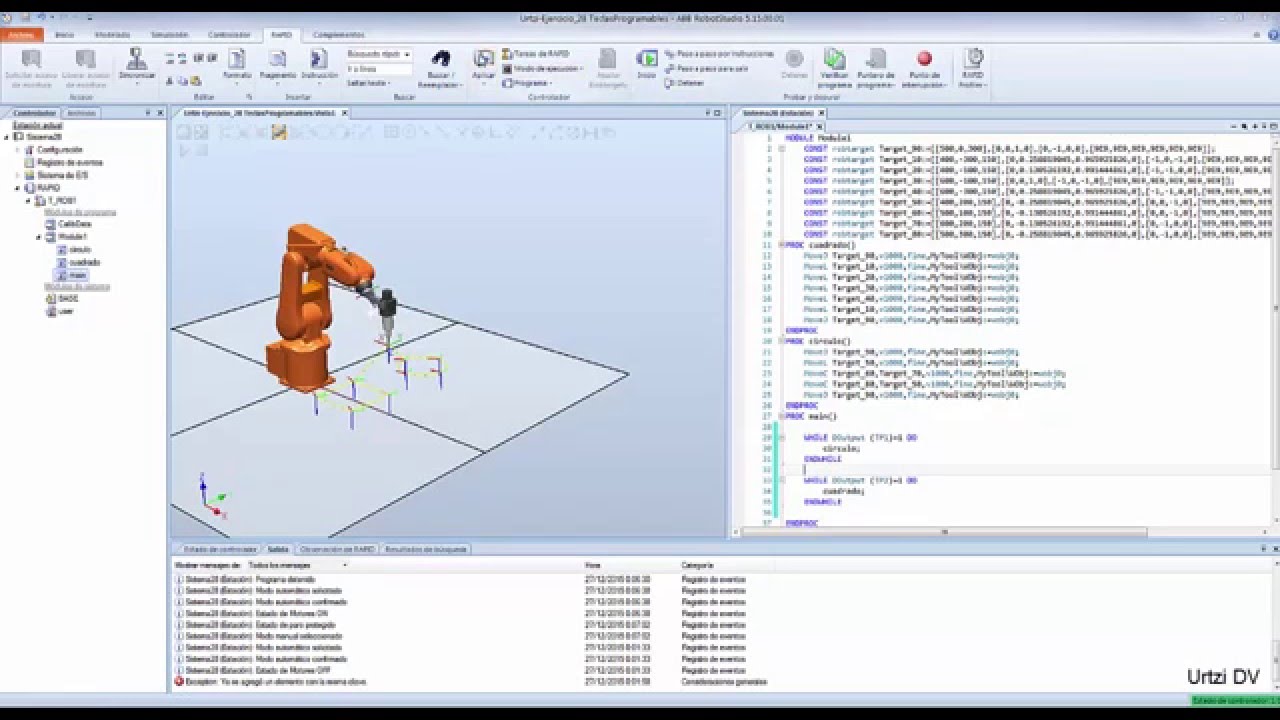Click the Ir a línea input field
Image resolution: width=1280 pixels, height=720 pixels.
[378, 68]
